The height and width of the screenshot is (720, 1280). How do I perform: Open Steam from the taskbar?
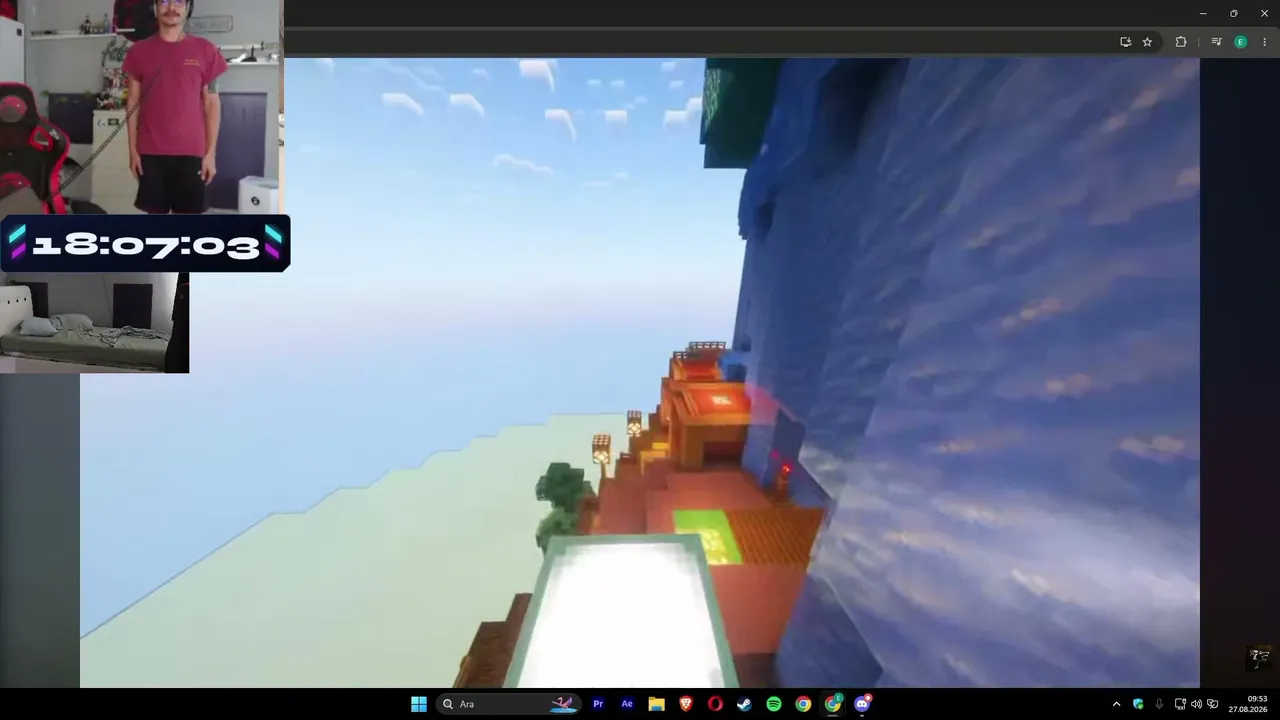coord(744,704)
